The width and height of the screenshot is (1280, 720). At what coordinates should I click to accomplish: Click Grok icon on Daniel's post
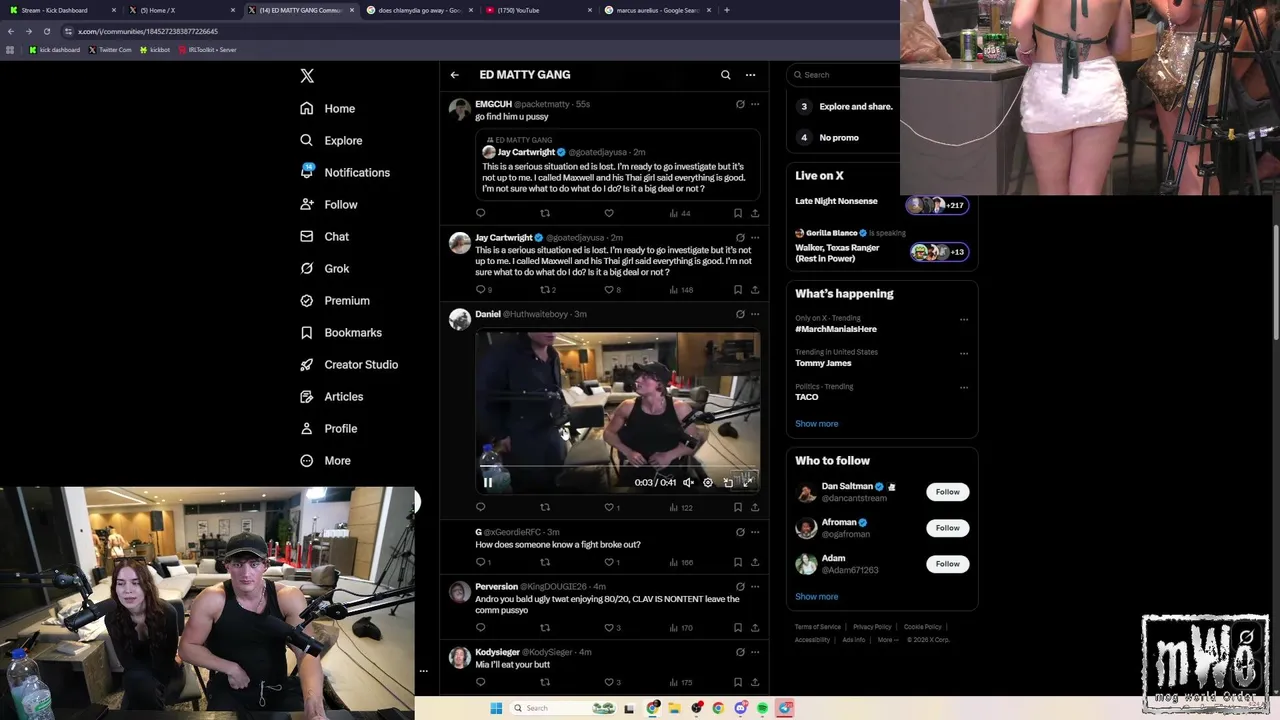coord(740,314)
